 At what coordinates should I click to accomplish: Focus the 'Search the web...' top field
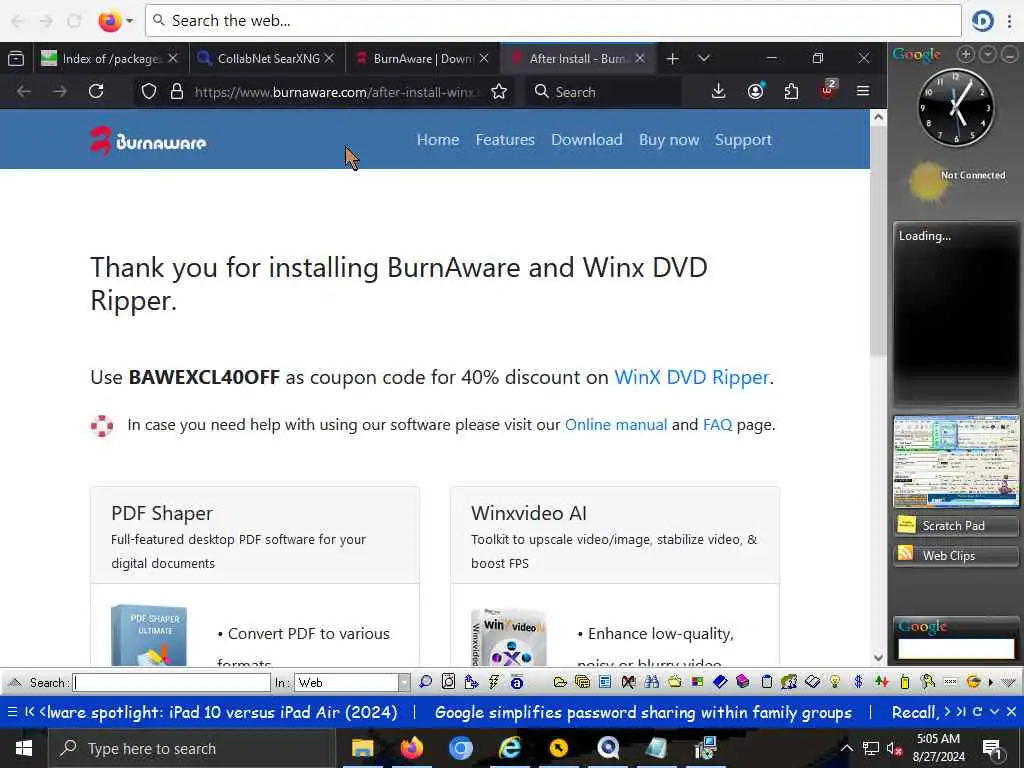pos(553,21)
